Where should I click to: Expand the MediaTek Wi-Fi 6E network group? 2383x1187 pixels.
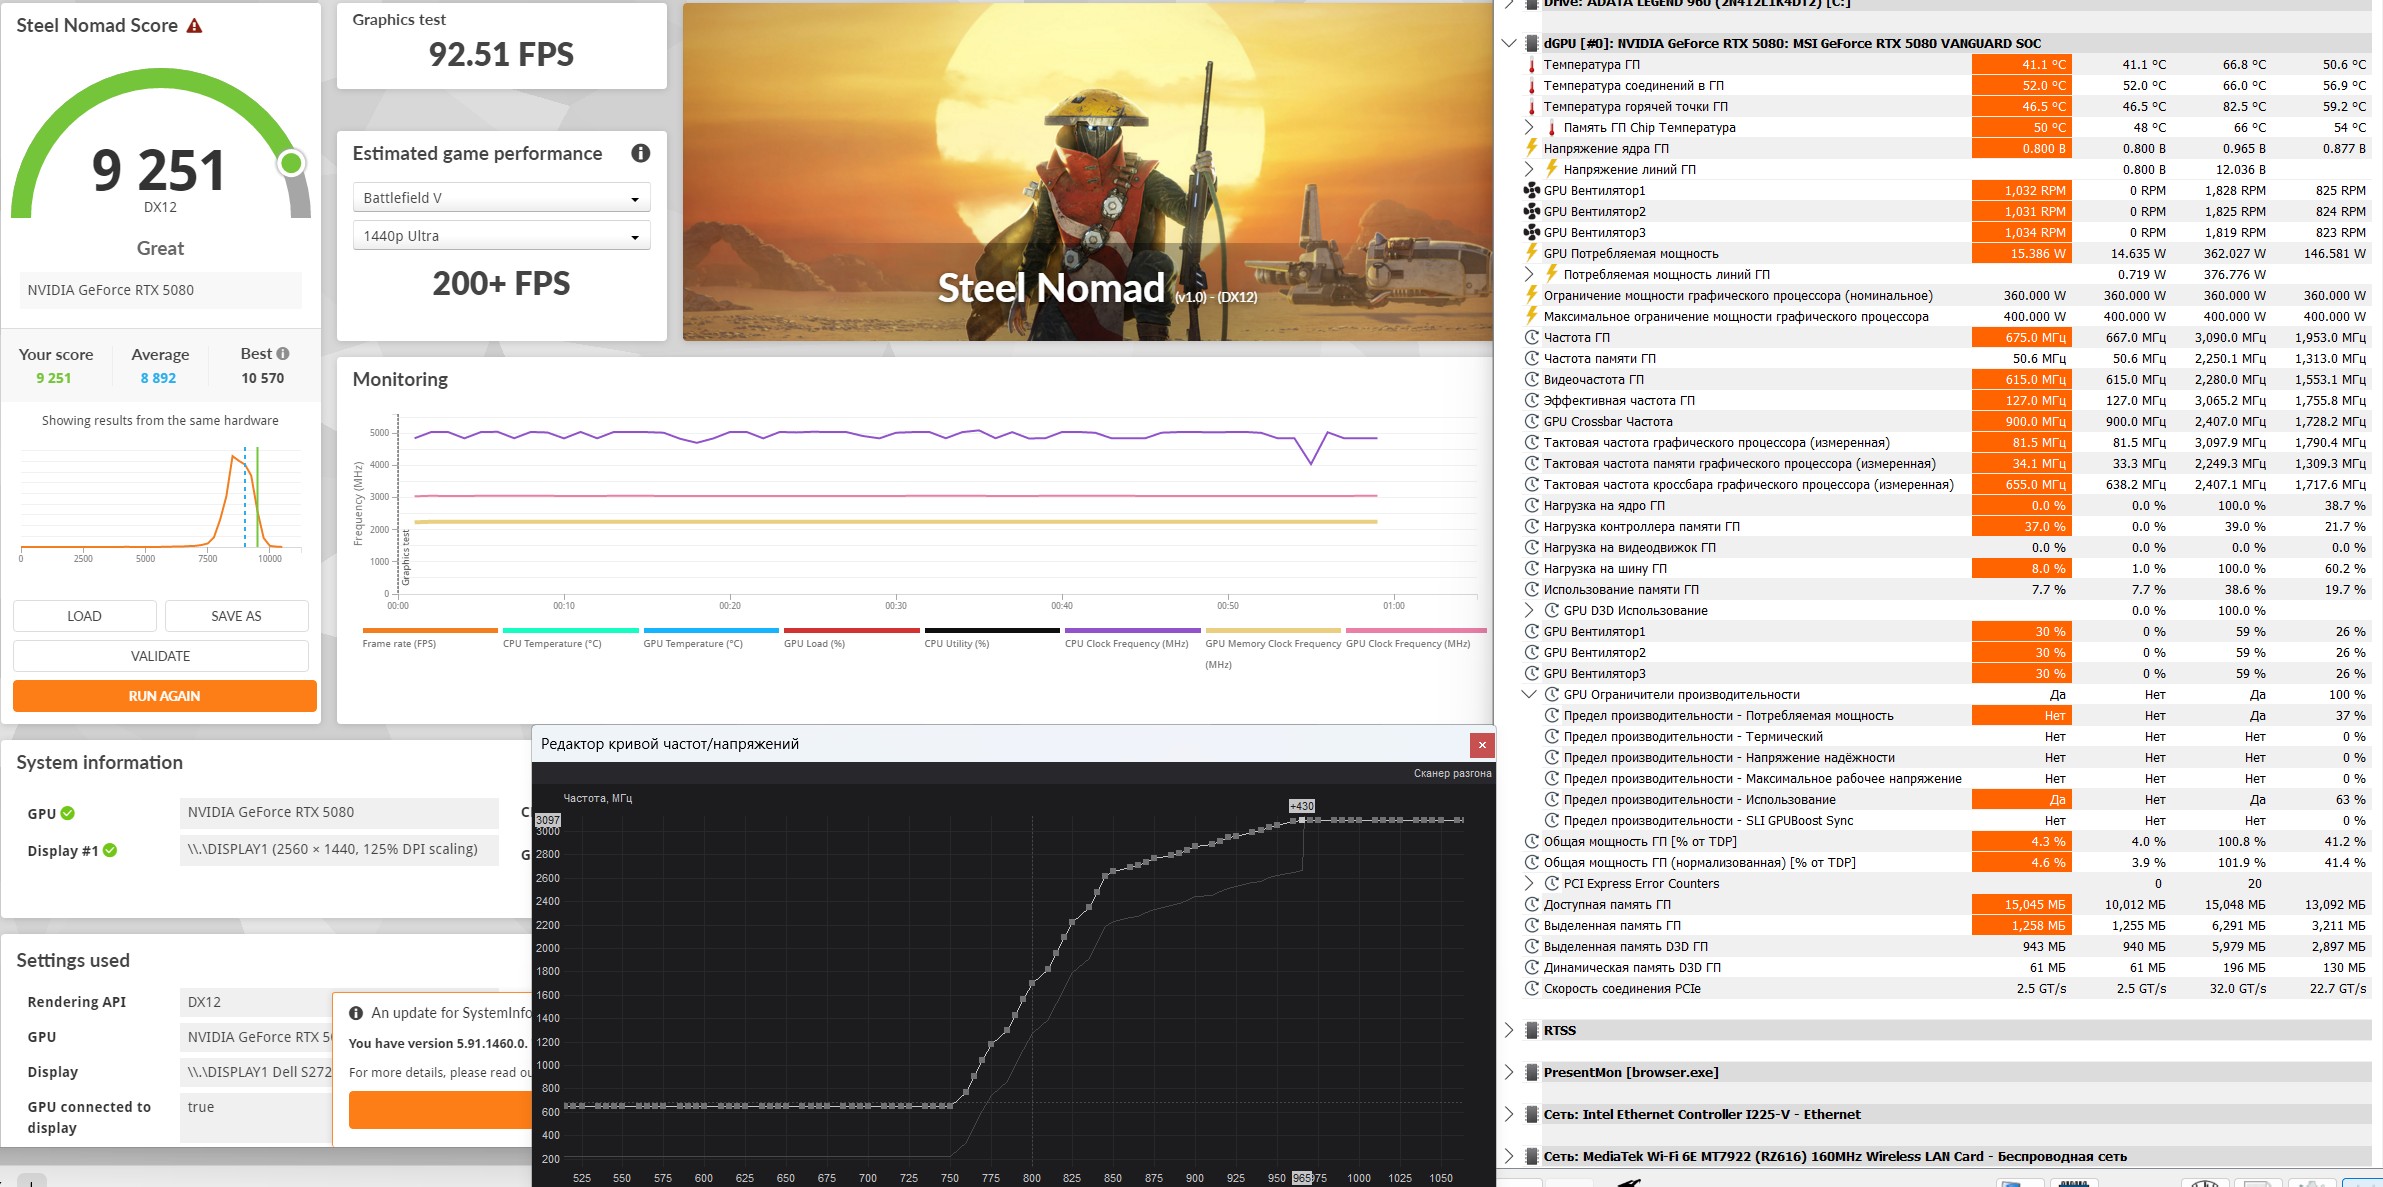pyautogui.click(x=1509, y=1157)
